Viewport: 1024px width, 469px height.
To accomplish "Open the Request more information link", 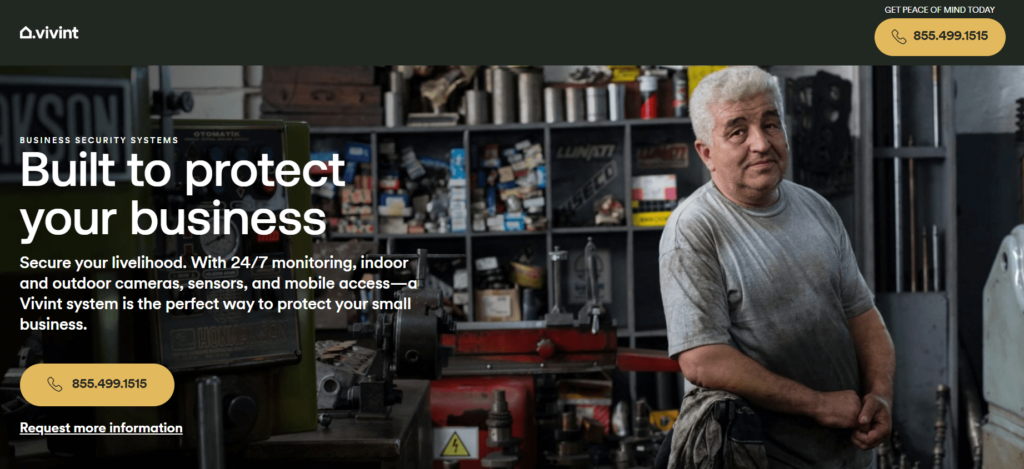I will pos(101,428).
